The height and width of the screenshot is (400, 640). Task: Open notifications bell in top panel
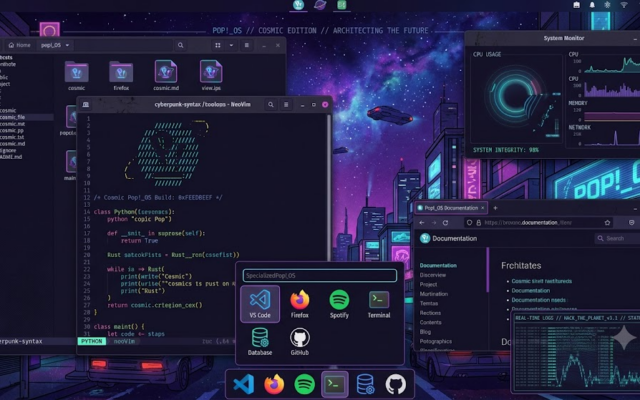click(x=592, y=5)
